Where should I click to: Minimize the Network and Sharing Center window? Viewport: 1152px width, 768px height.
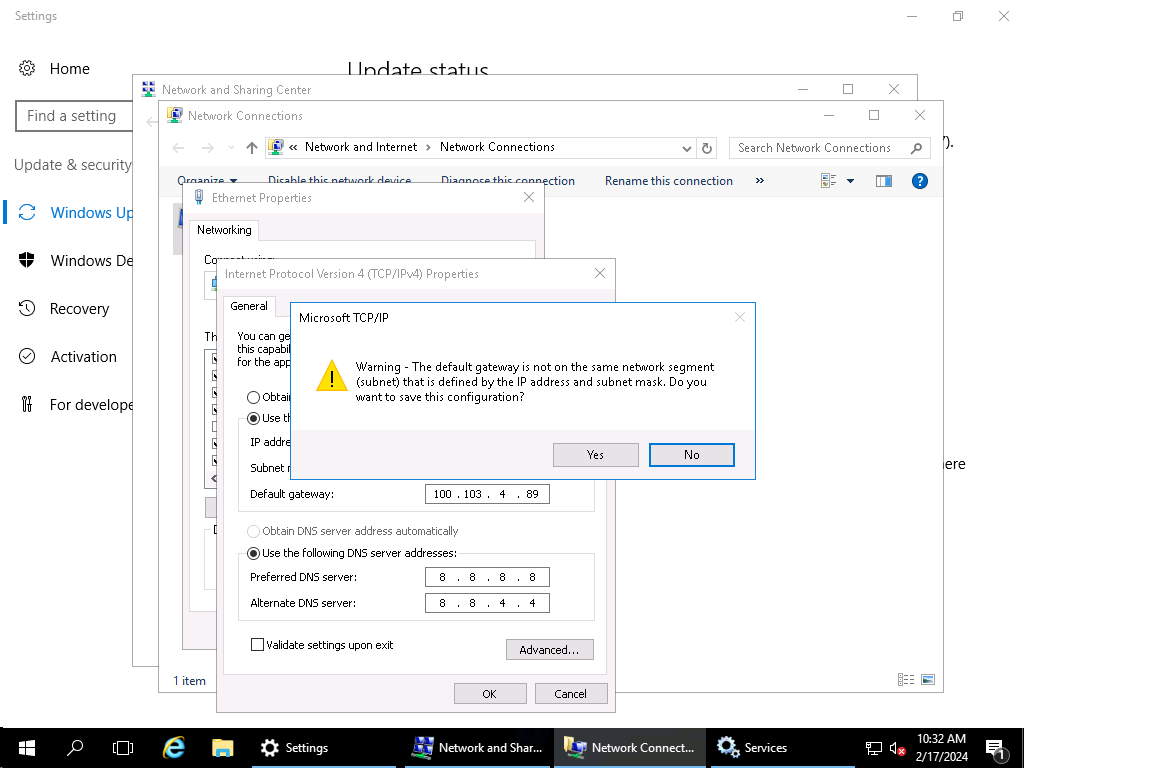[803, 89]
